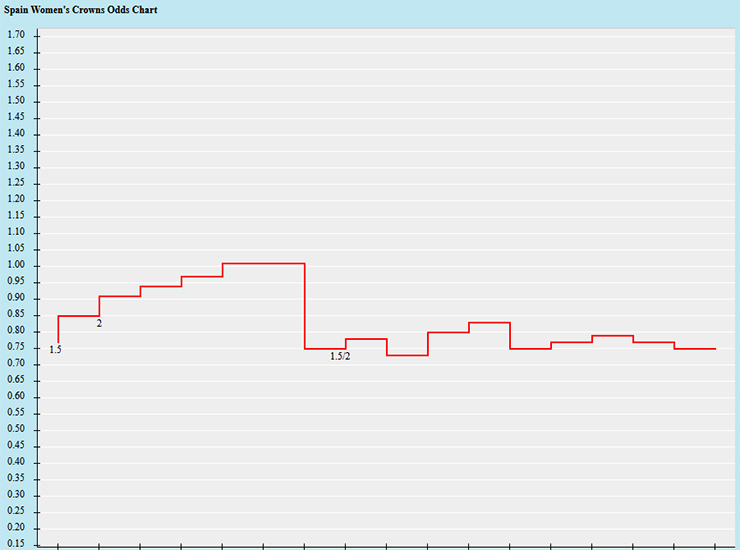Select the 1.15 y-axis label

coord(16,215)
